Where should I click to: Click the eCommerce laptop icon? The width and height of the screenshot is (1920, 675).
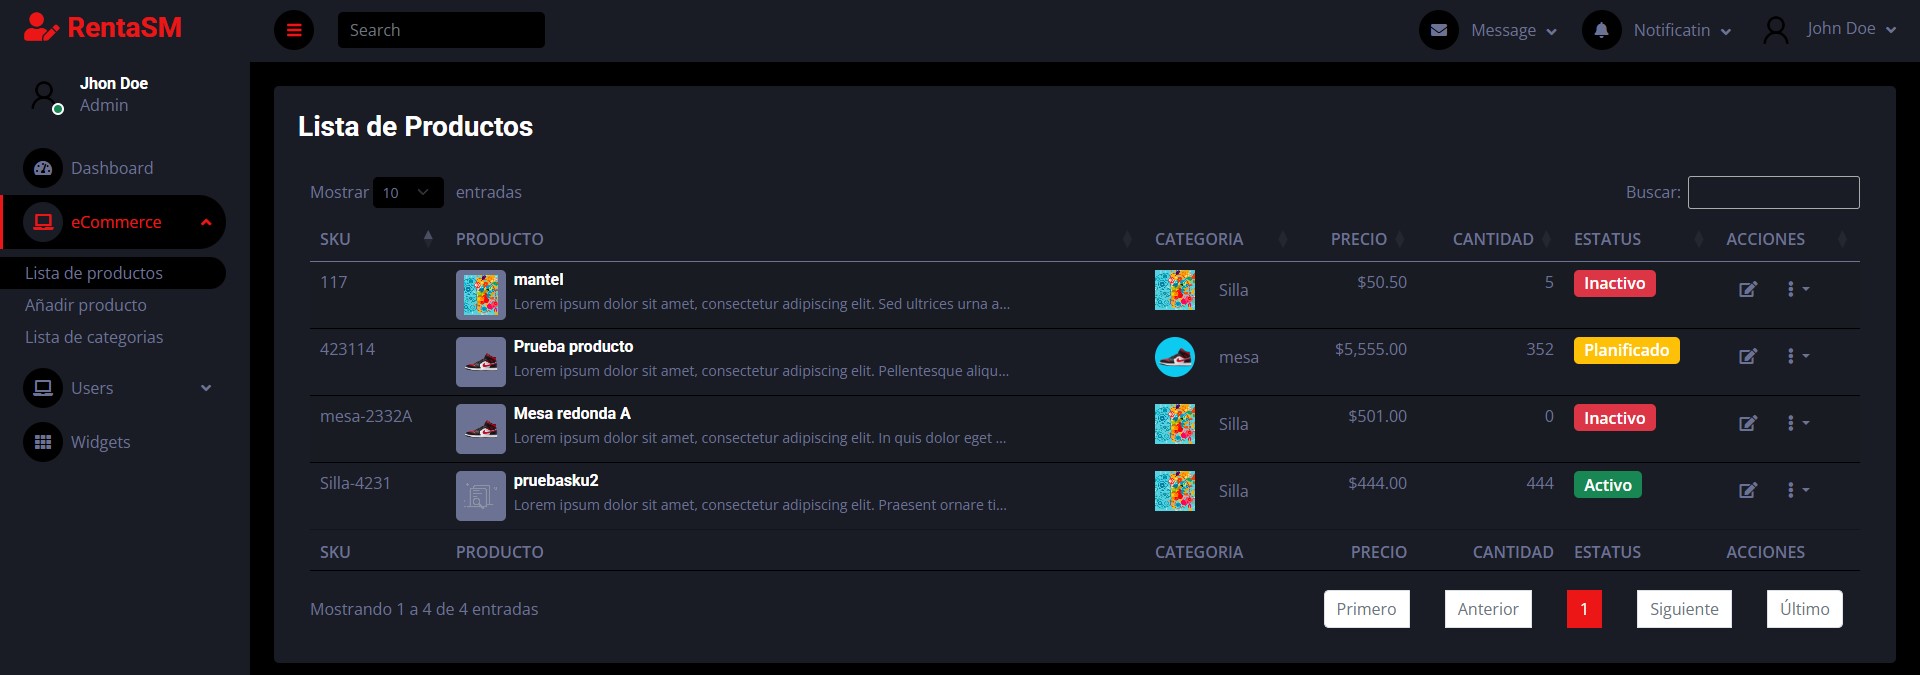tap(43, 222)
